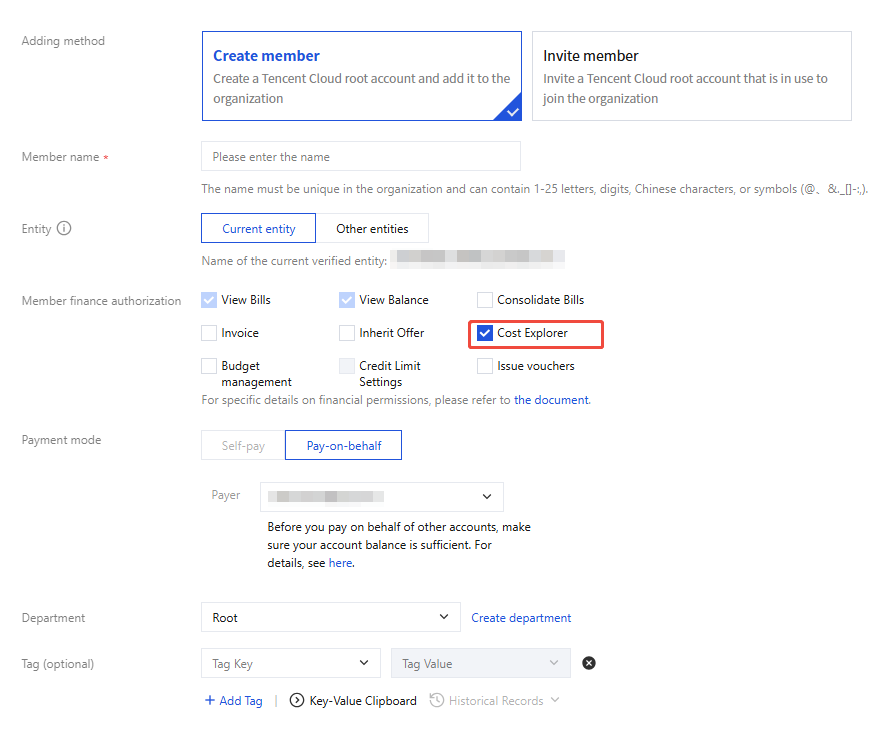The image size is (890, 733).
Task: Check the Inherit Offer option
Action: [347, 333]
